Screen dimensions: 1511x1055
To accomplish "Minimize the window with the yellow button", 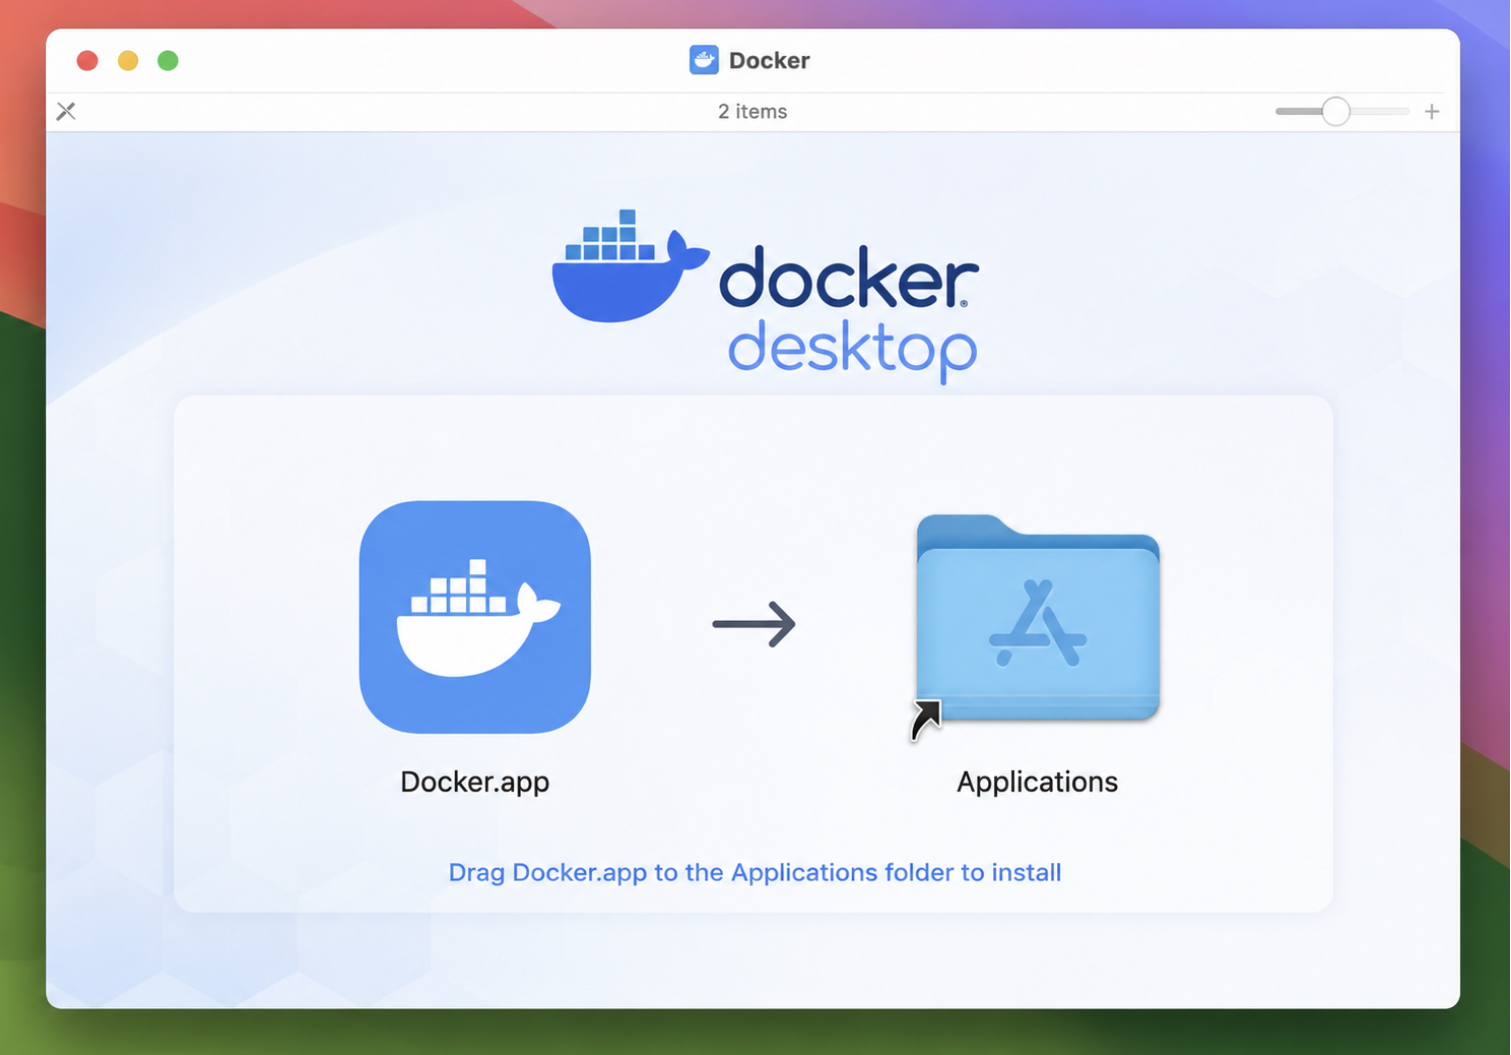I will pyautogui.click(x=128, y=60).
